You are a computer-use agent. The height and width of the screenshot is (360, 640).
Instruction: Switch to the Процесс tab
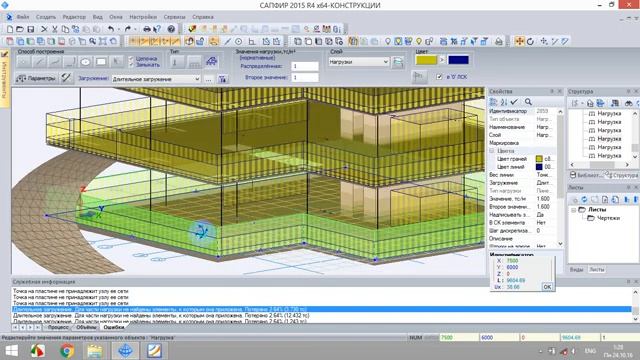click(58, 327)
